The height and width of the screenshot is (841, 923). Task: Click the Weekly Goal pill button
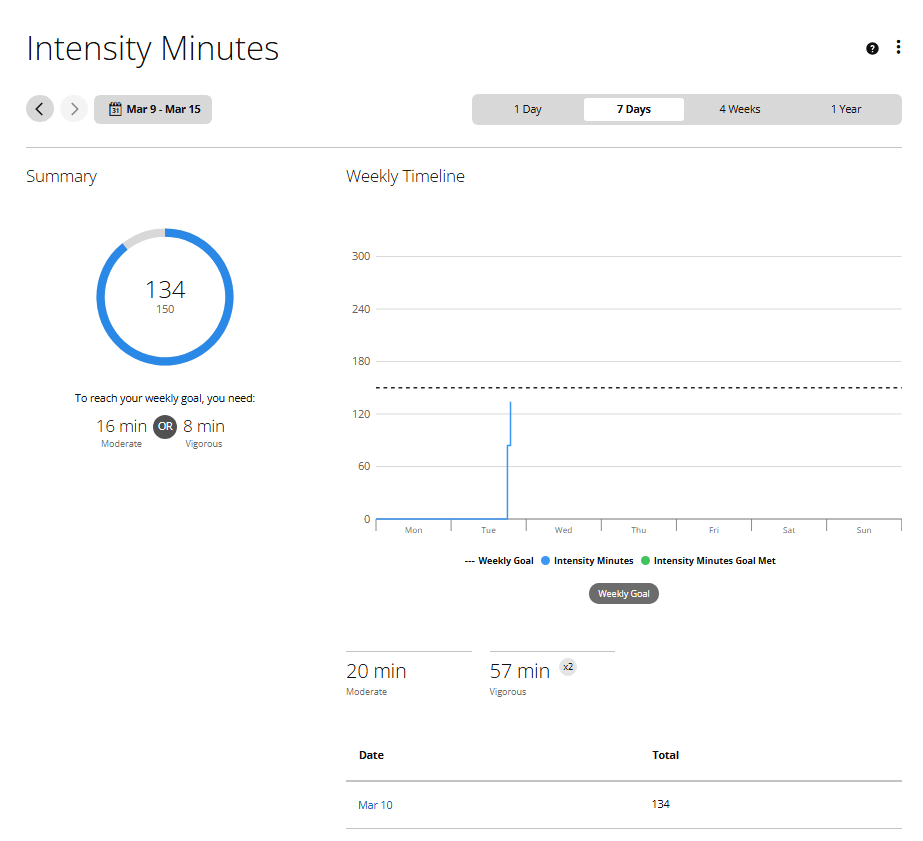click(624, 594)
